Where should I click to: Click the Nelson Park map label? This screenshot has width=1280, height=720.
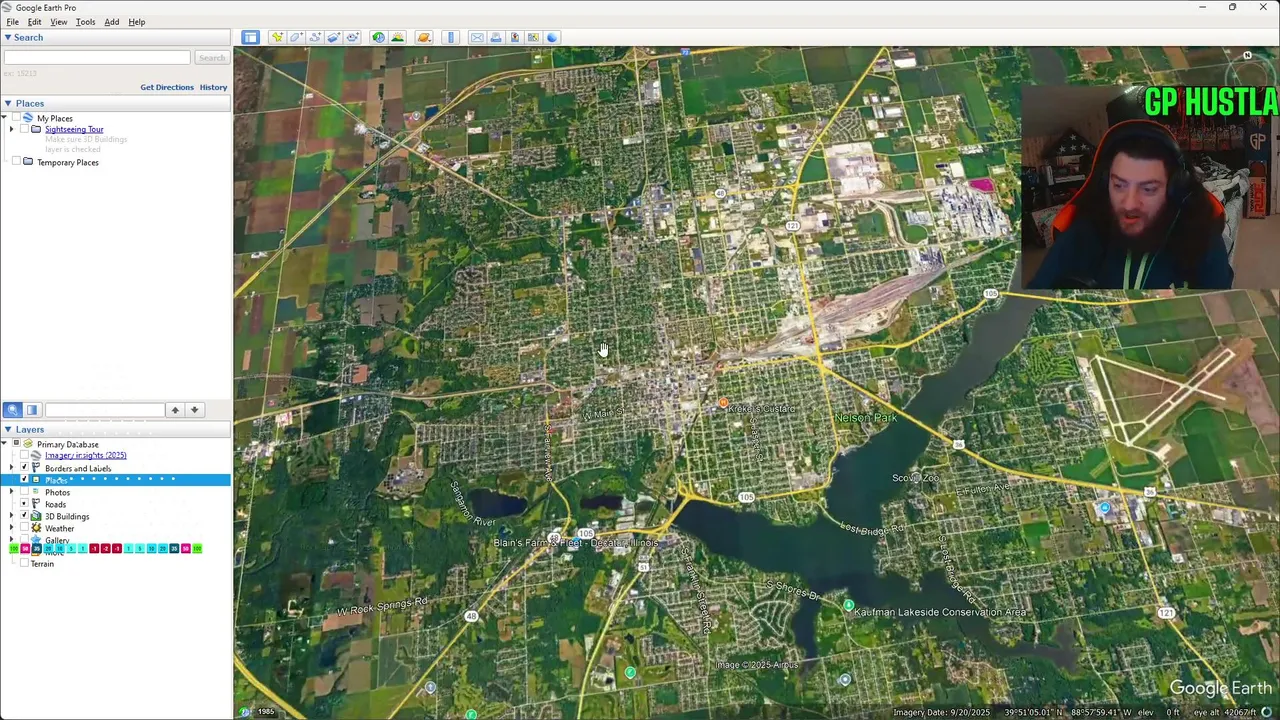[x=865, y=417]
